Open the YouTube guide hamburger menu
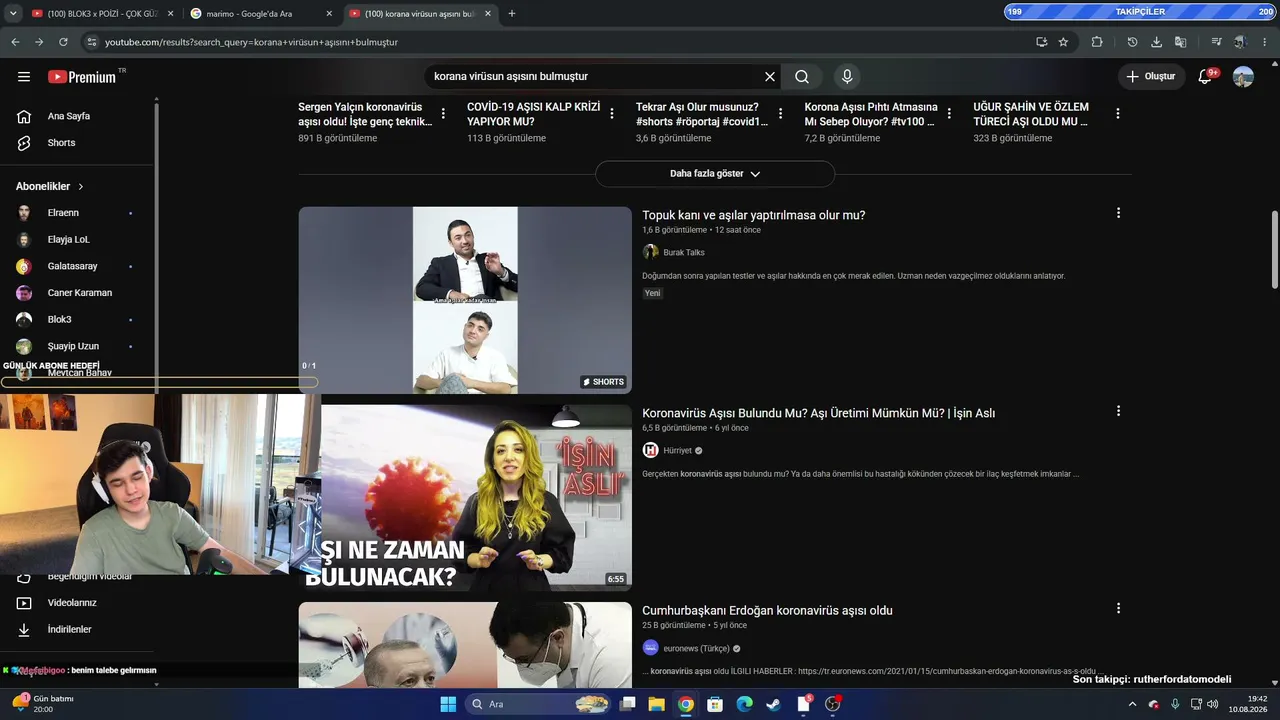The height and width of the screenshot is (720, 1280). tap(24, 77)
